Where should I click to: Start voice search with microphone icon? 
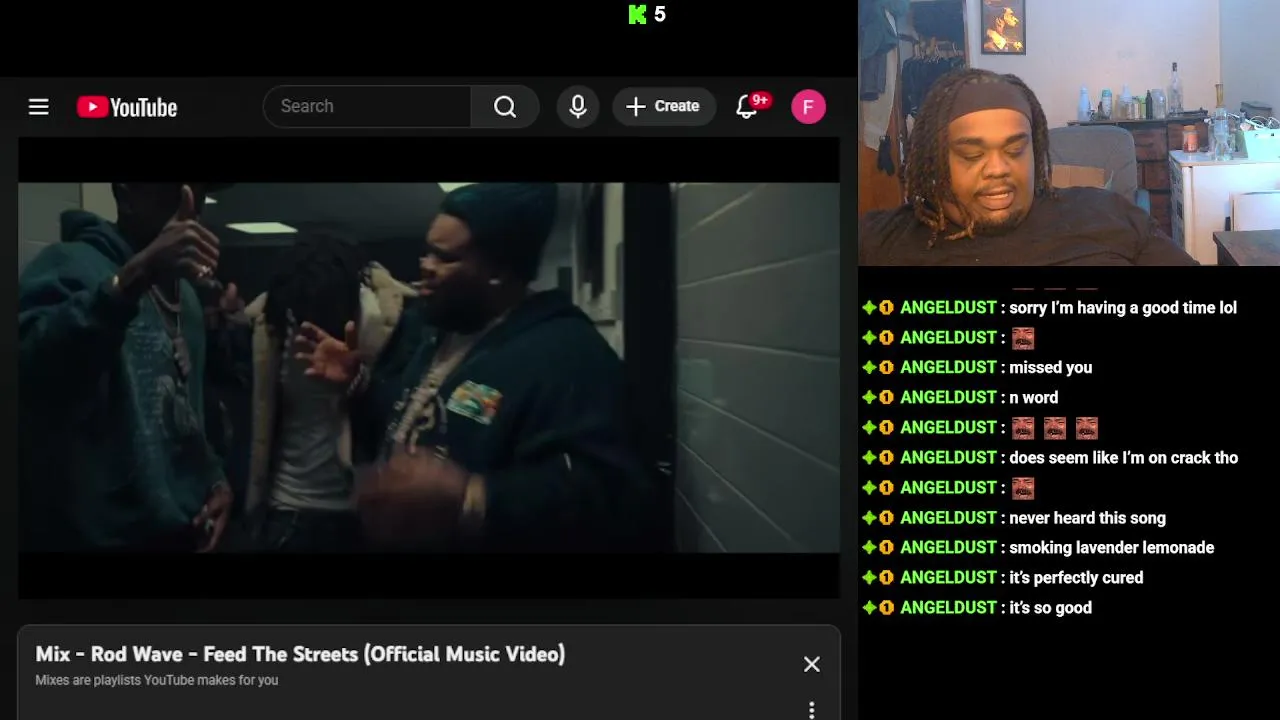578,106
